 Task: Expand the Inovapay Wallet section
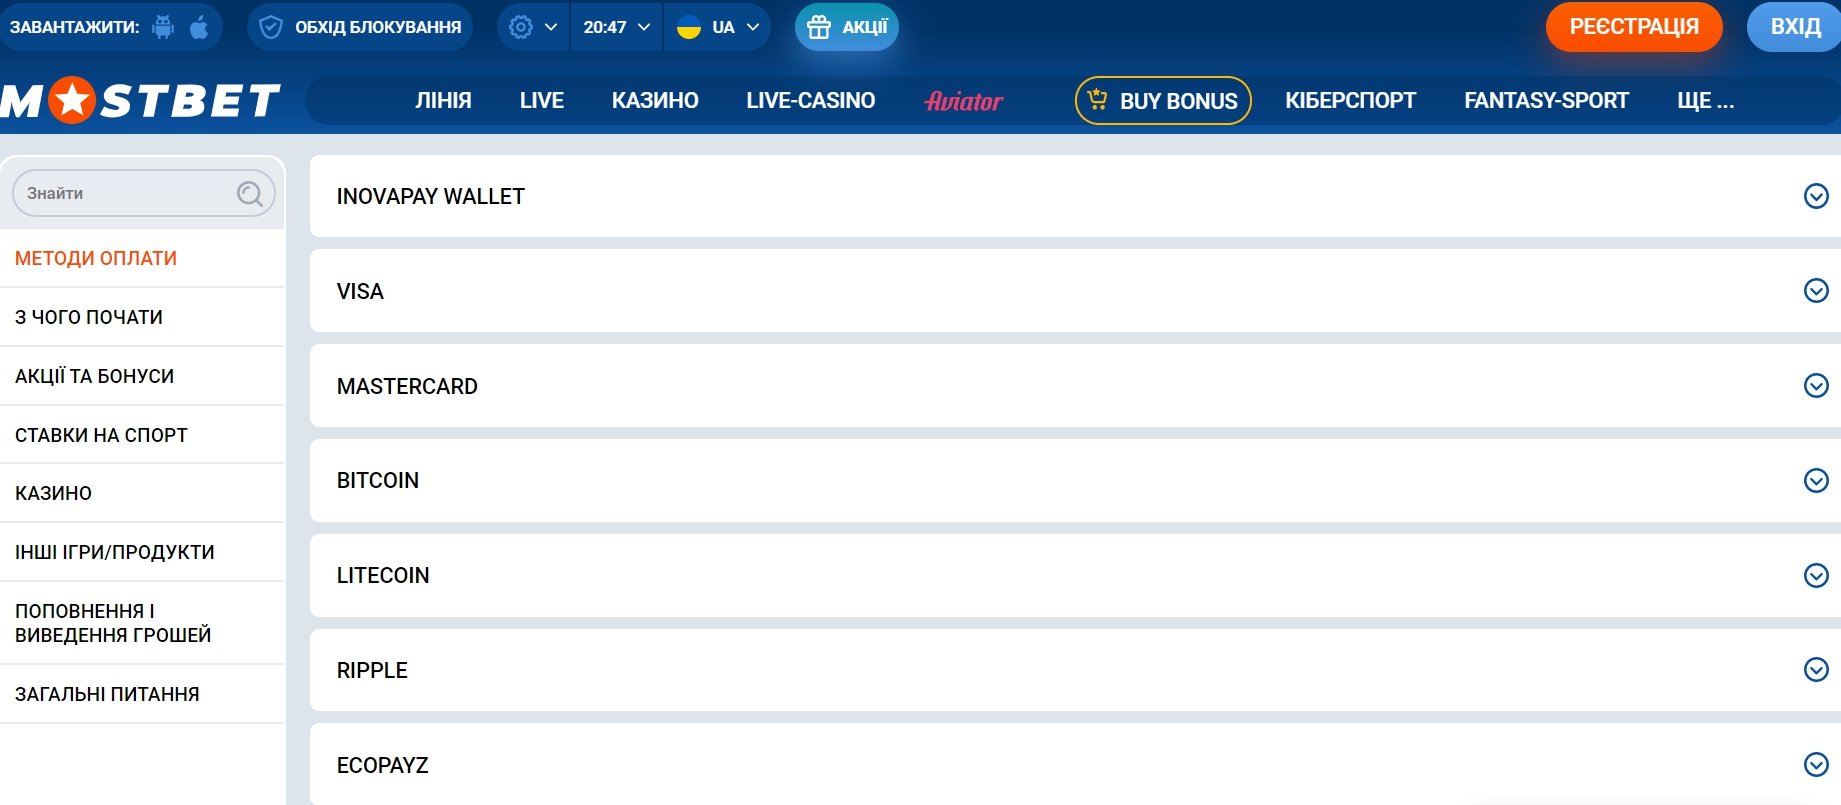click(1816, 196)
